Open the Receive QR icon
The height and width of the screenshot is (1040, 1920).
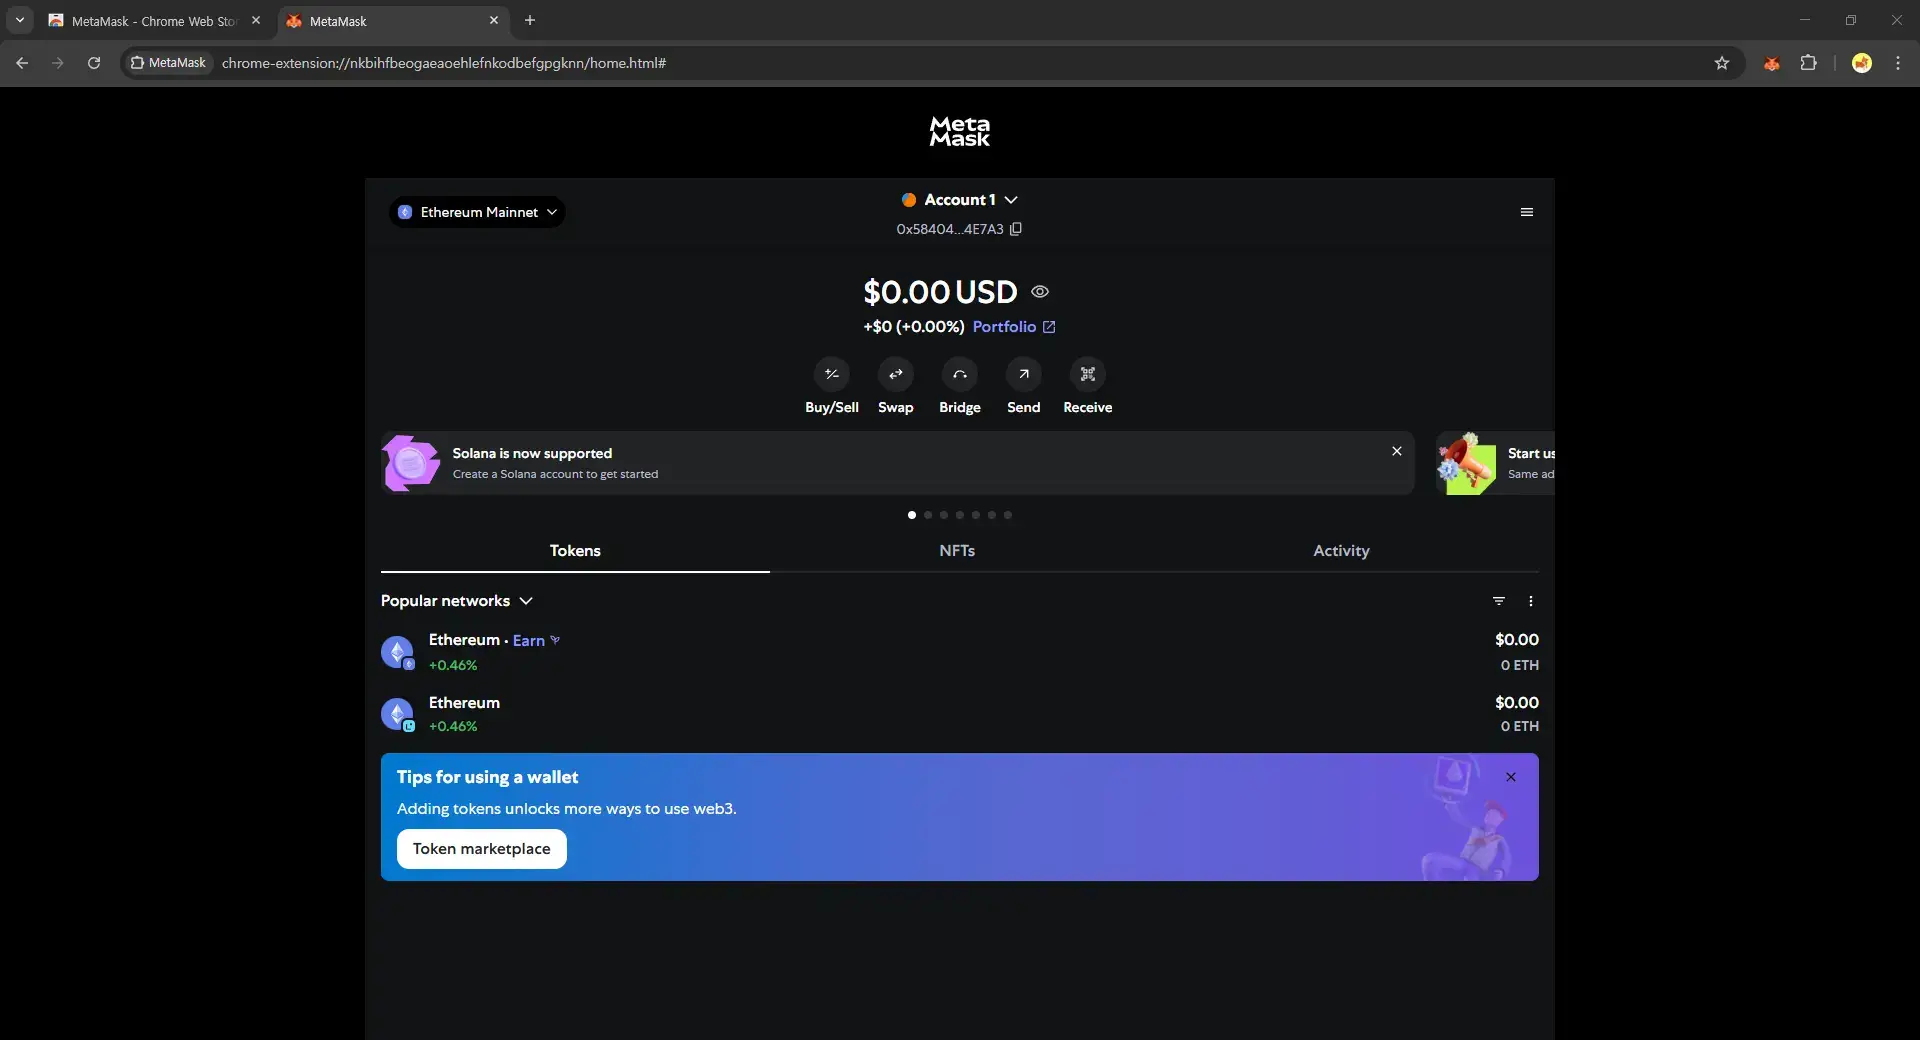(x=1087, y=374)
